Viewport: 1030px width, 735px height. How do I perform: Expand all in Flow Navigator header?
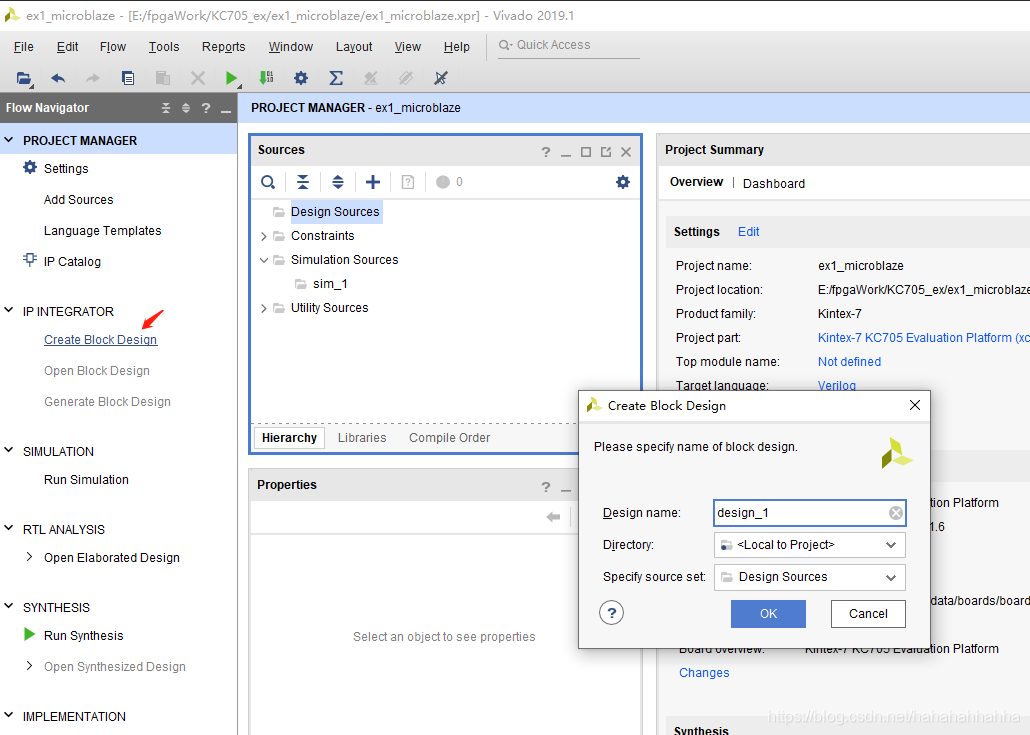(186, 108)
